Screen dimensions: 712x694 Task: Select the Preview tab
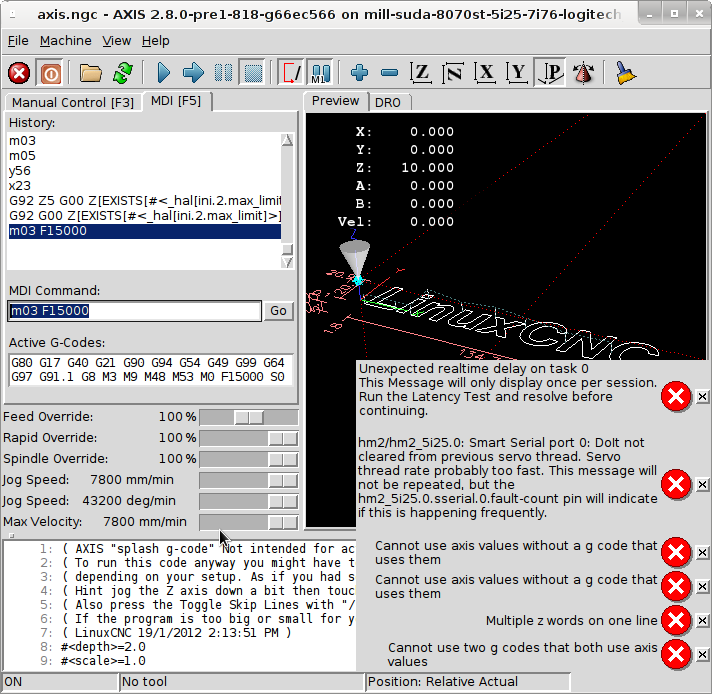[336, 101]
